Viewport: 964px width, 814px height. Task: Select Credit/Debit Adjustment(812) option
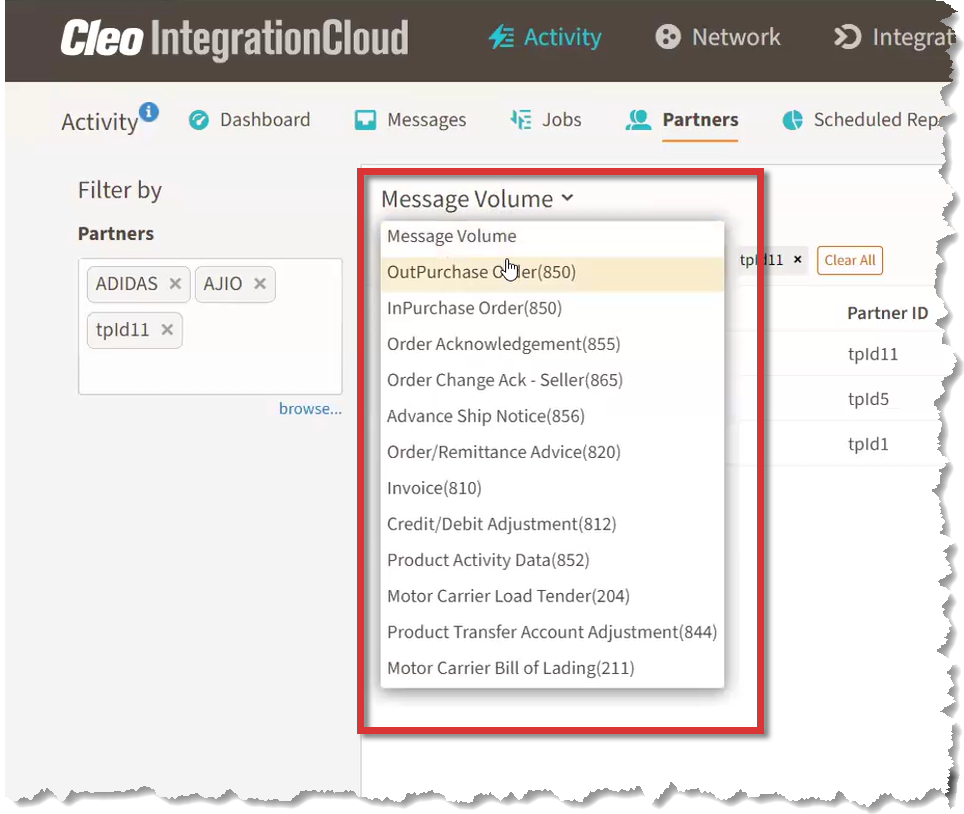tap(501, 524)
